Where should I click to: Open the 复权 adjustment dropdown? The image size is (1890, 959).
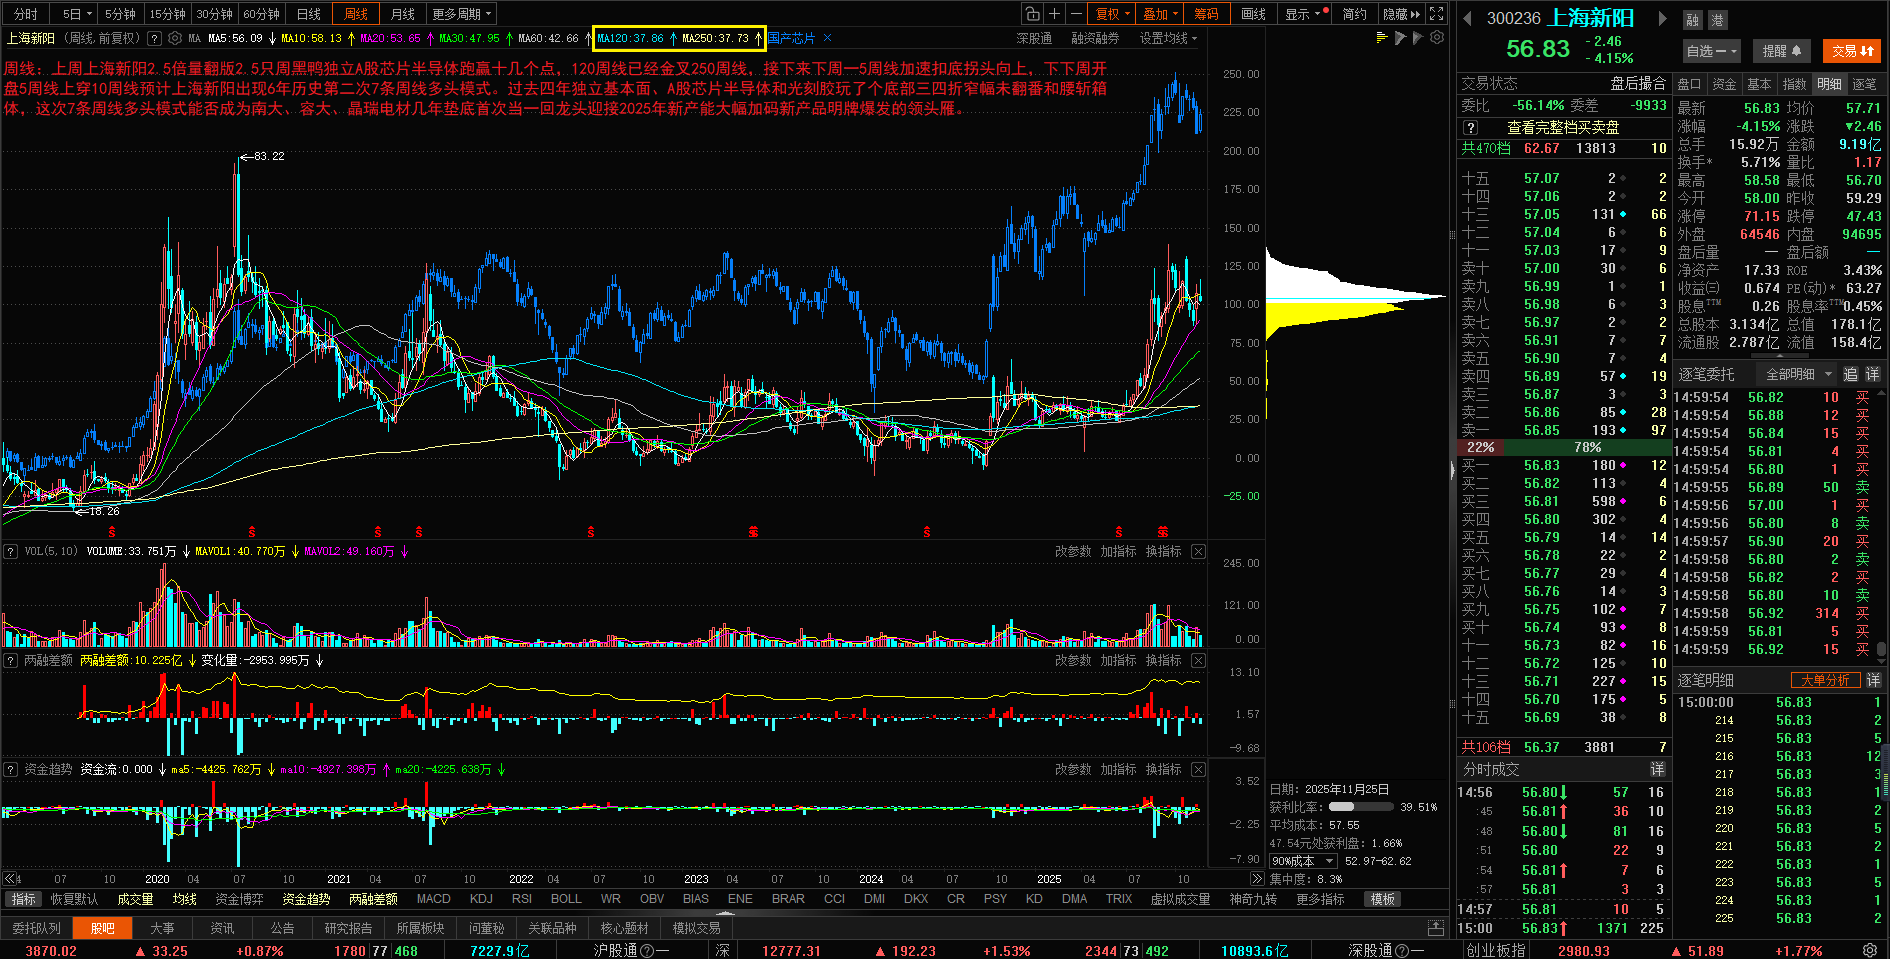(x=1112, y=14)
